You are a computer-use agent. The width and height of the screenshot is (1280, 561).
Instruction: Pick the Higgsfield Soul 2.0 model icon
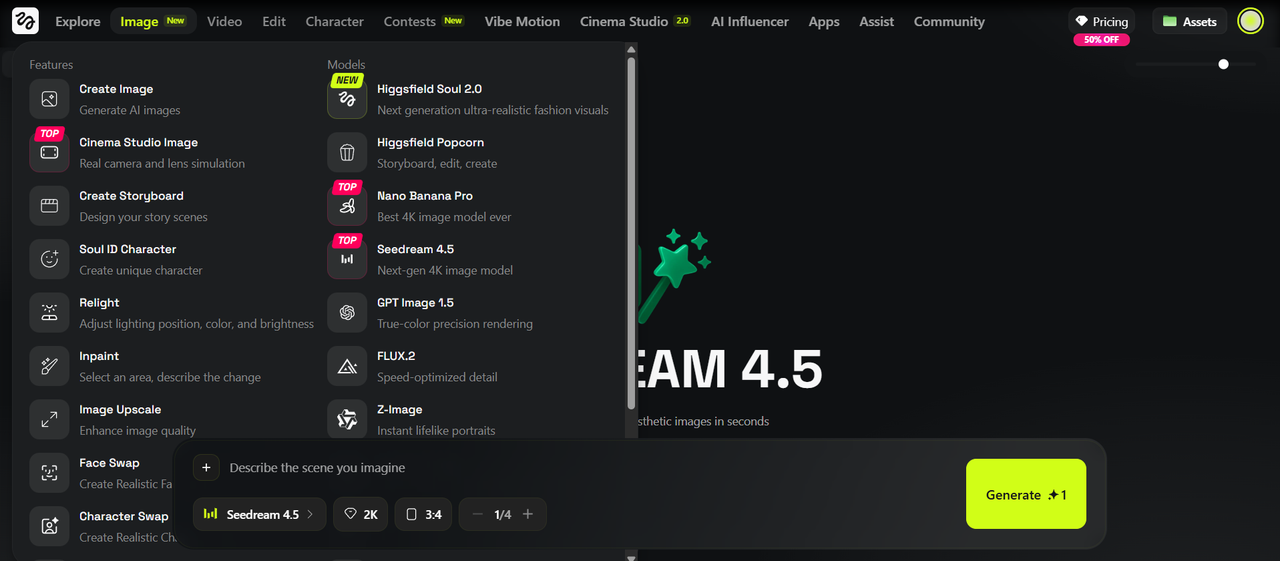[x=347, y=99]
